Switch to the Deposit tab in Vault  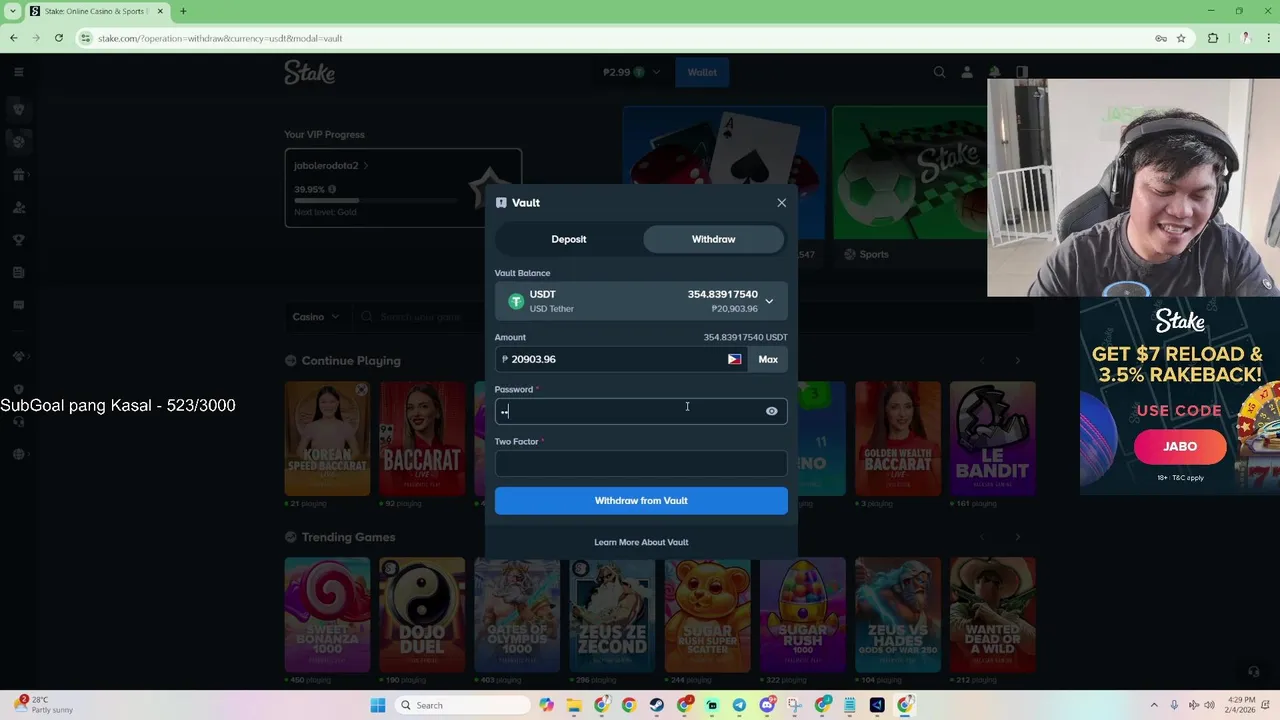pos(569,239)
